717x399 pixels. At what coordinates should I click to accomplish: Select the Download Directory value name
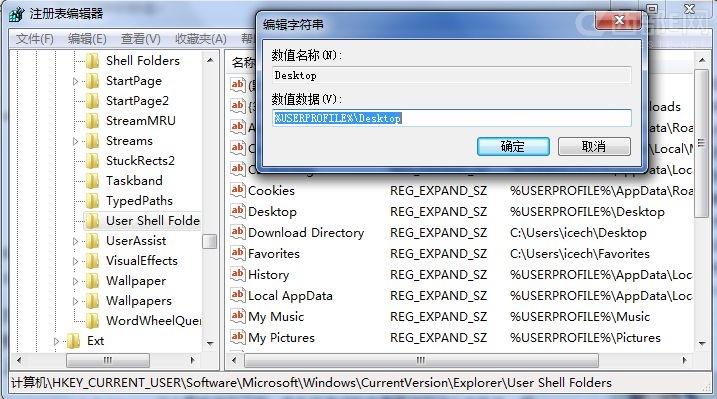pyautogui.click(x=306, y=232)
